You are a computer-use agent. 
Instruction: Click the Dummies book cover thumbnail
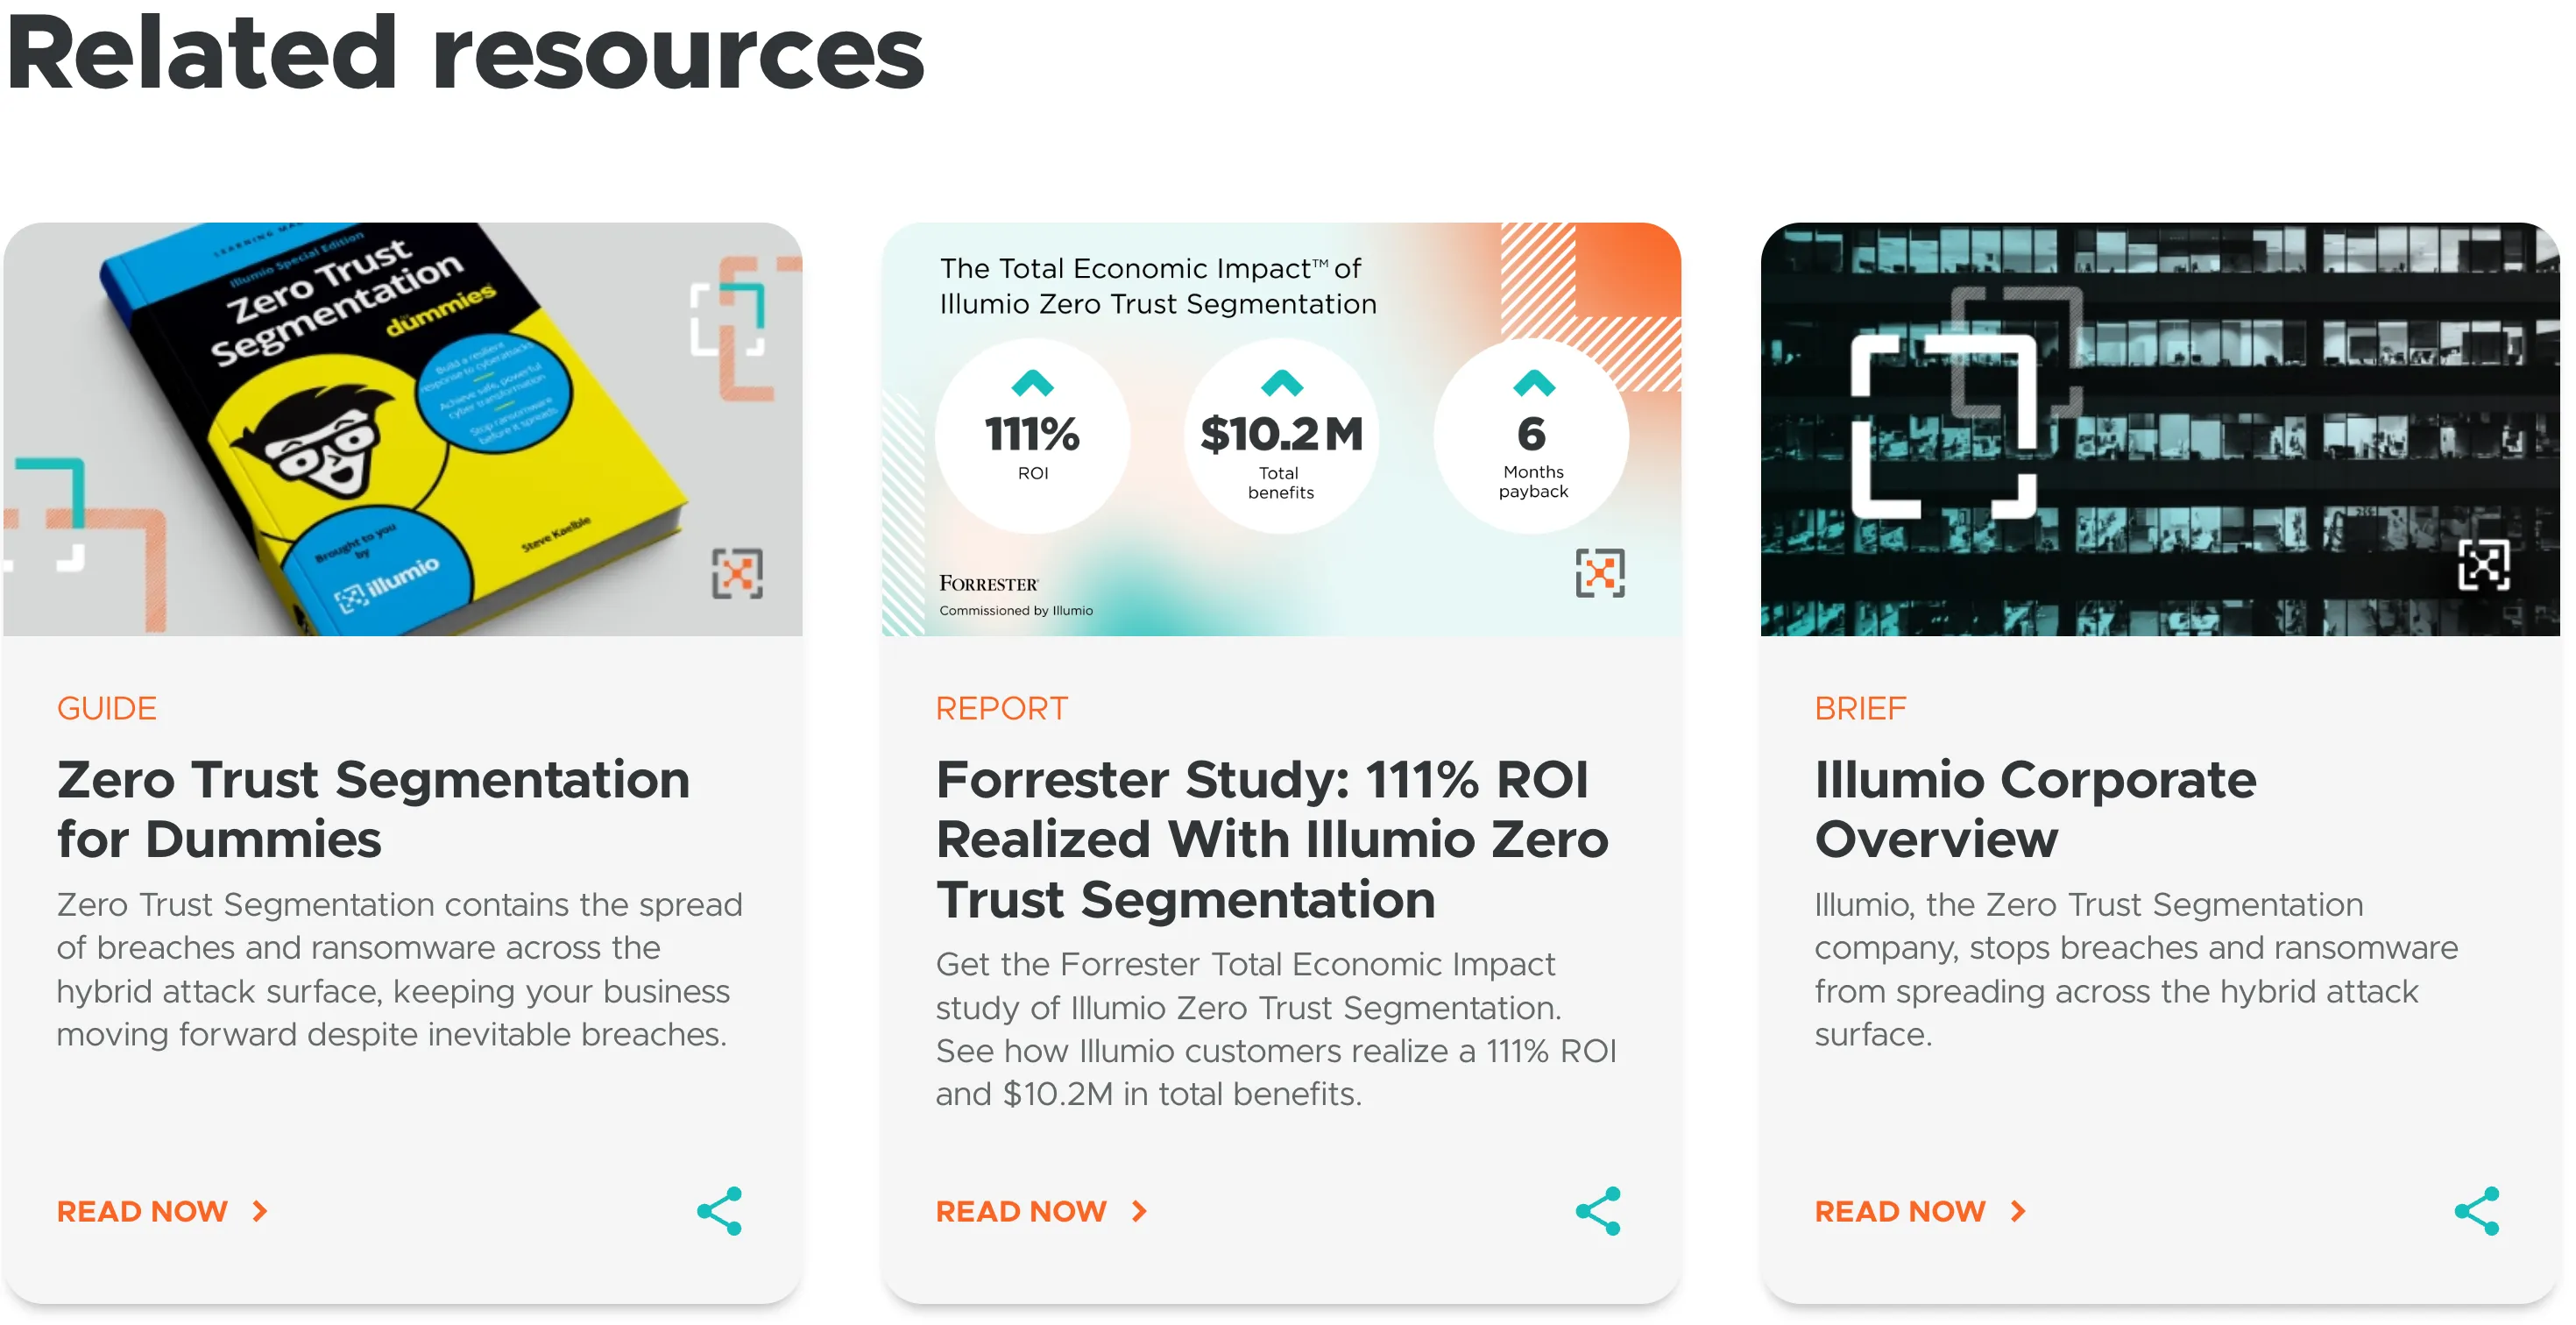402,429
